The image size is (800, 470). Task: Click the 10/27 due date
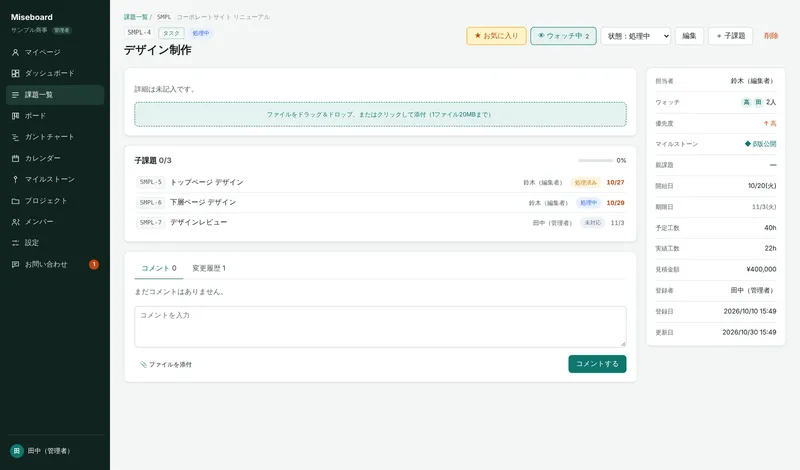615,182
